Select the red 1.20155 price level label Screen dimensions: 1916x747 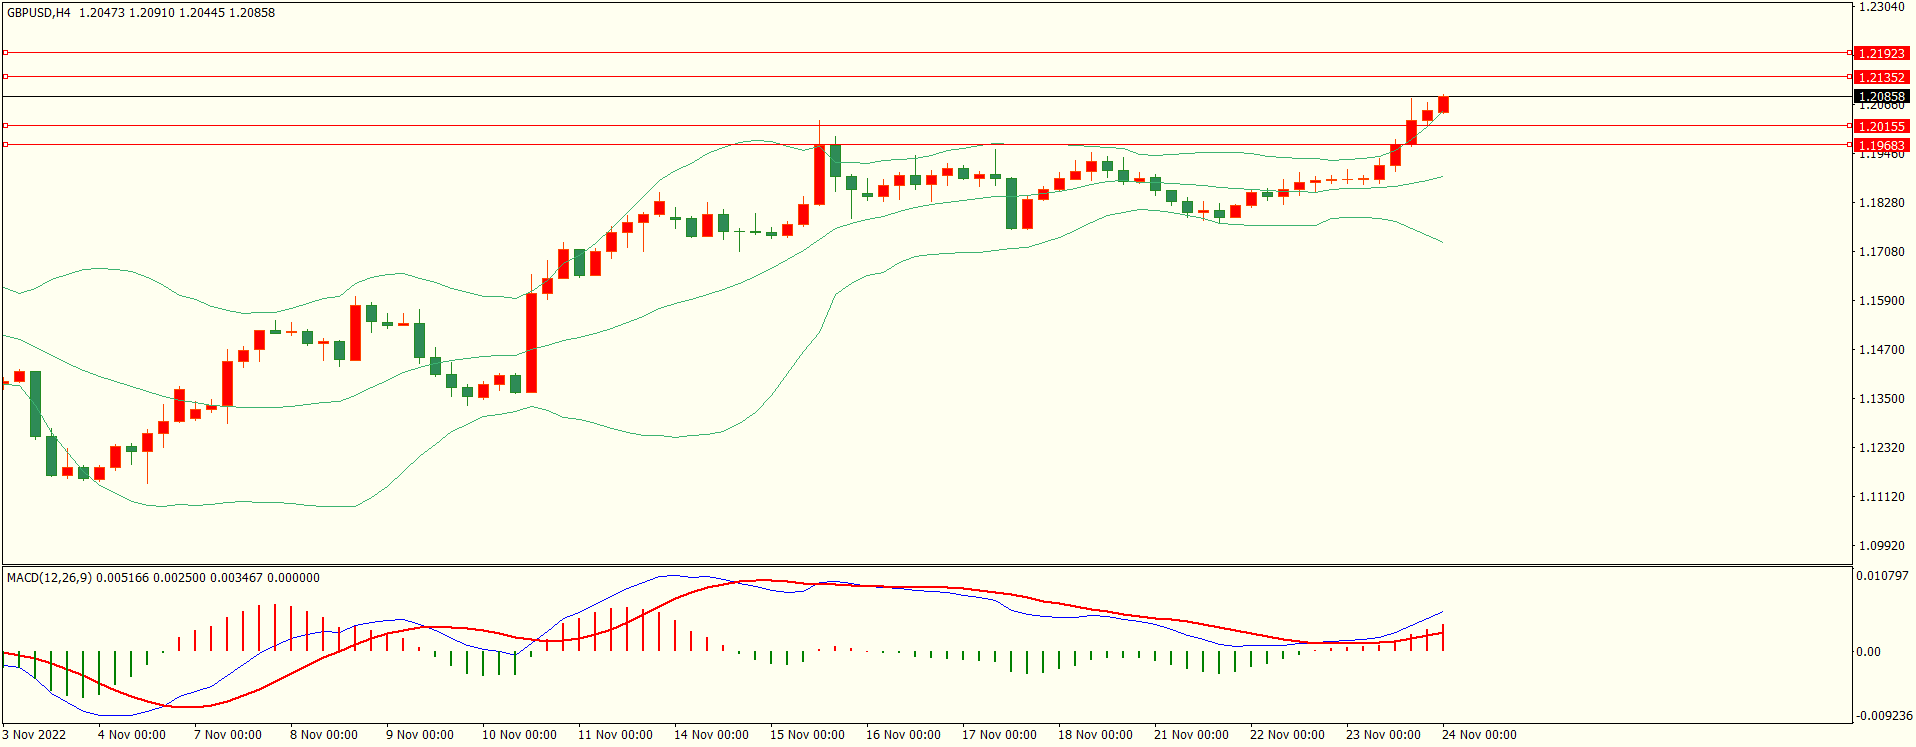(1881, 126)
